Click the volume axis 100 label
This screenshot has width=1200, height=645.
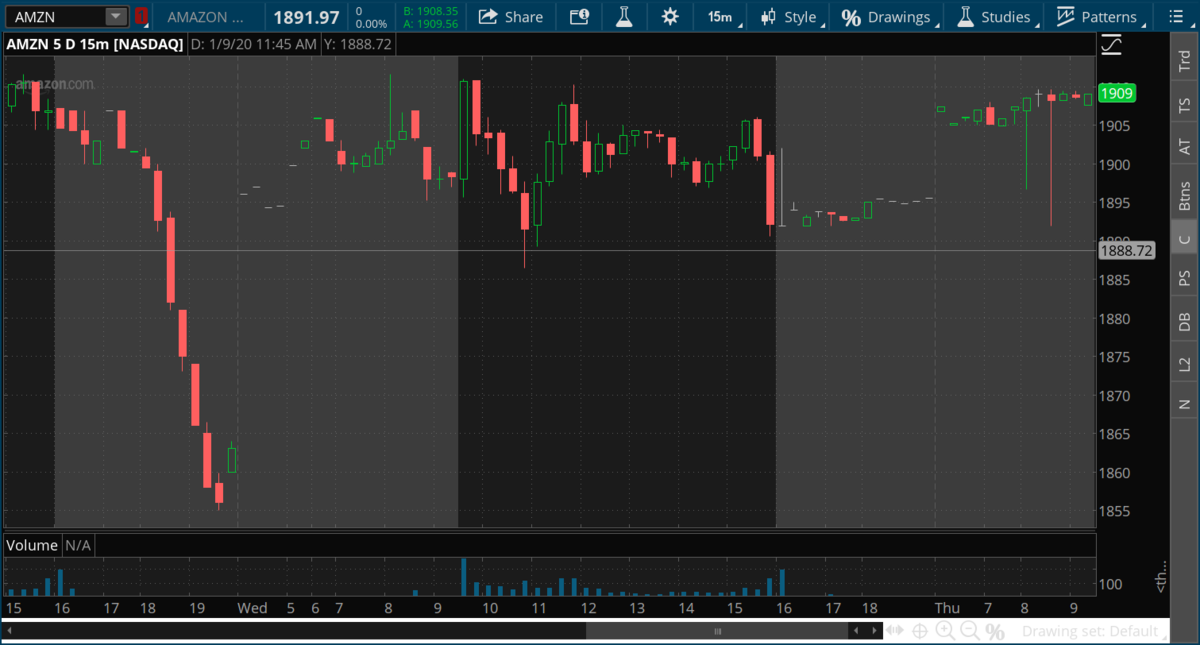(1112, 585)
